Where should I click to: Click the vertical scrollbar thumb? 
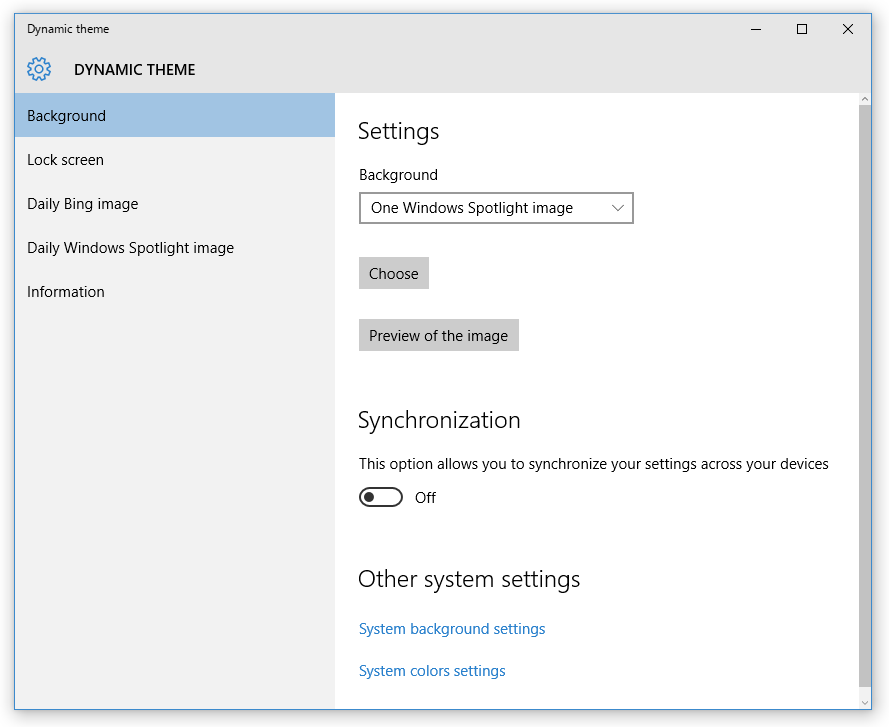coord(865,395)
